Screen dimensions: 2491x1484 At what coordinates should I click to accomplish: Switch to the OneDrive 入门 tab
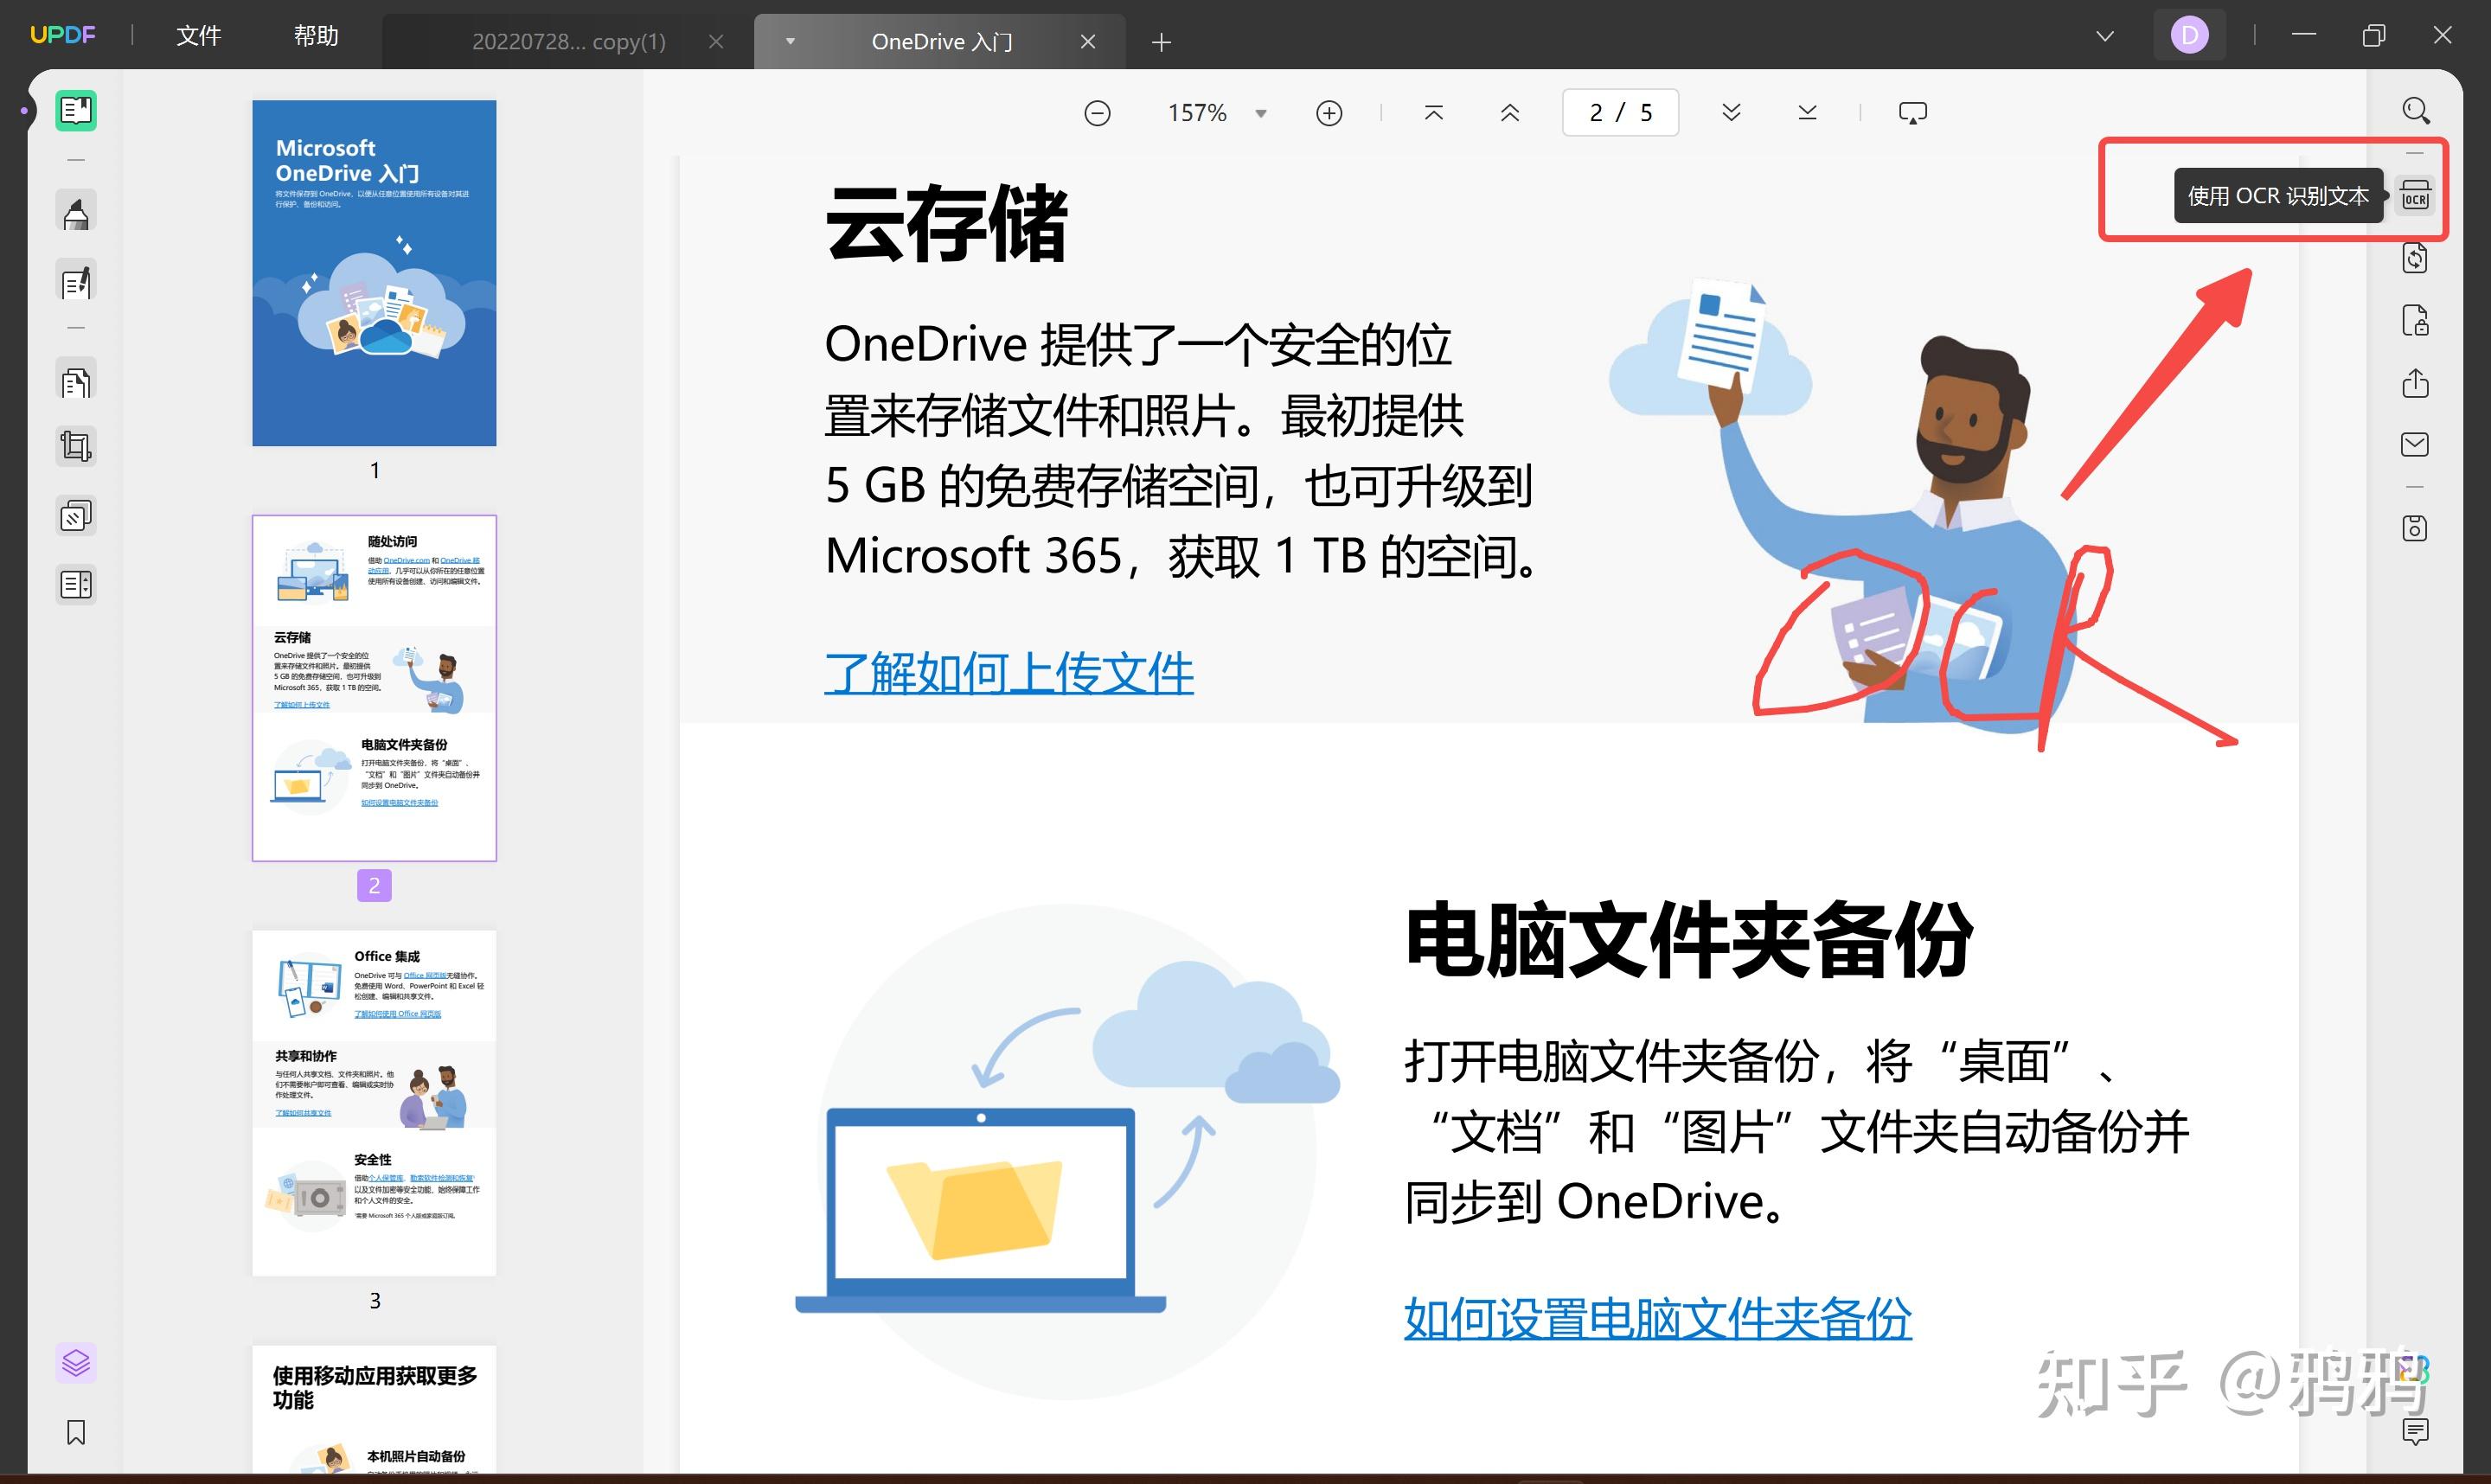click(x=941, y=41)
